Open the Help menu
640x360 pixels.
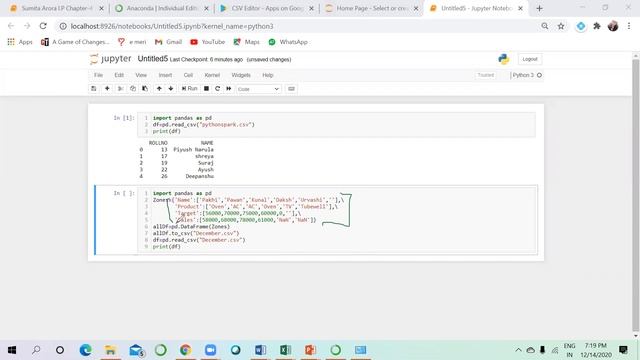point(268,75)
